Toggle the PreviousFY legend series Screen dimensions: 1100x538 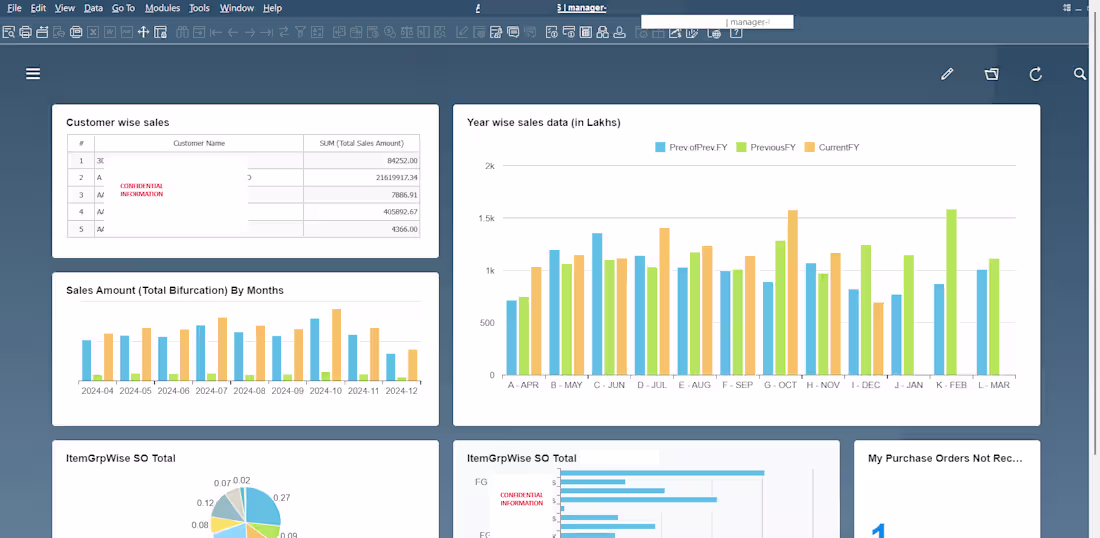[765, 147]
